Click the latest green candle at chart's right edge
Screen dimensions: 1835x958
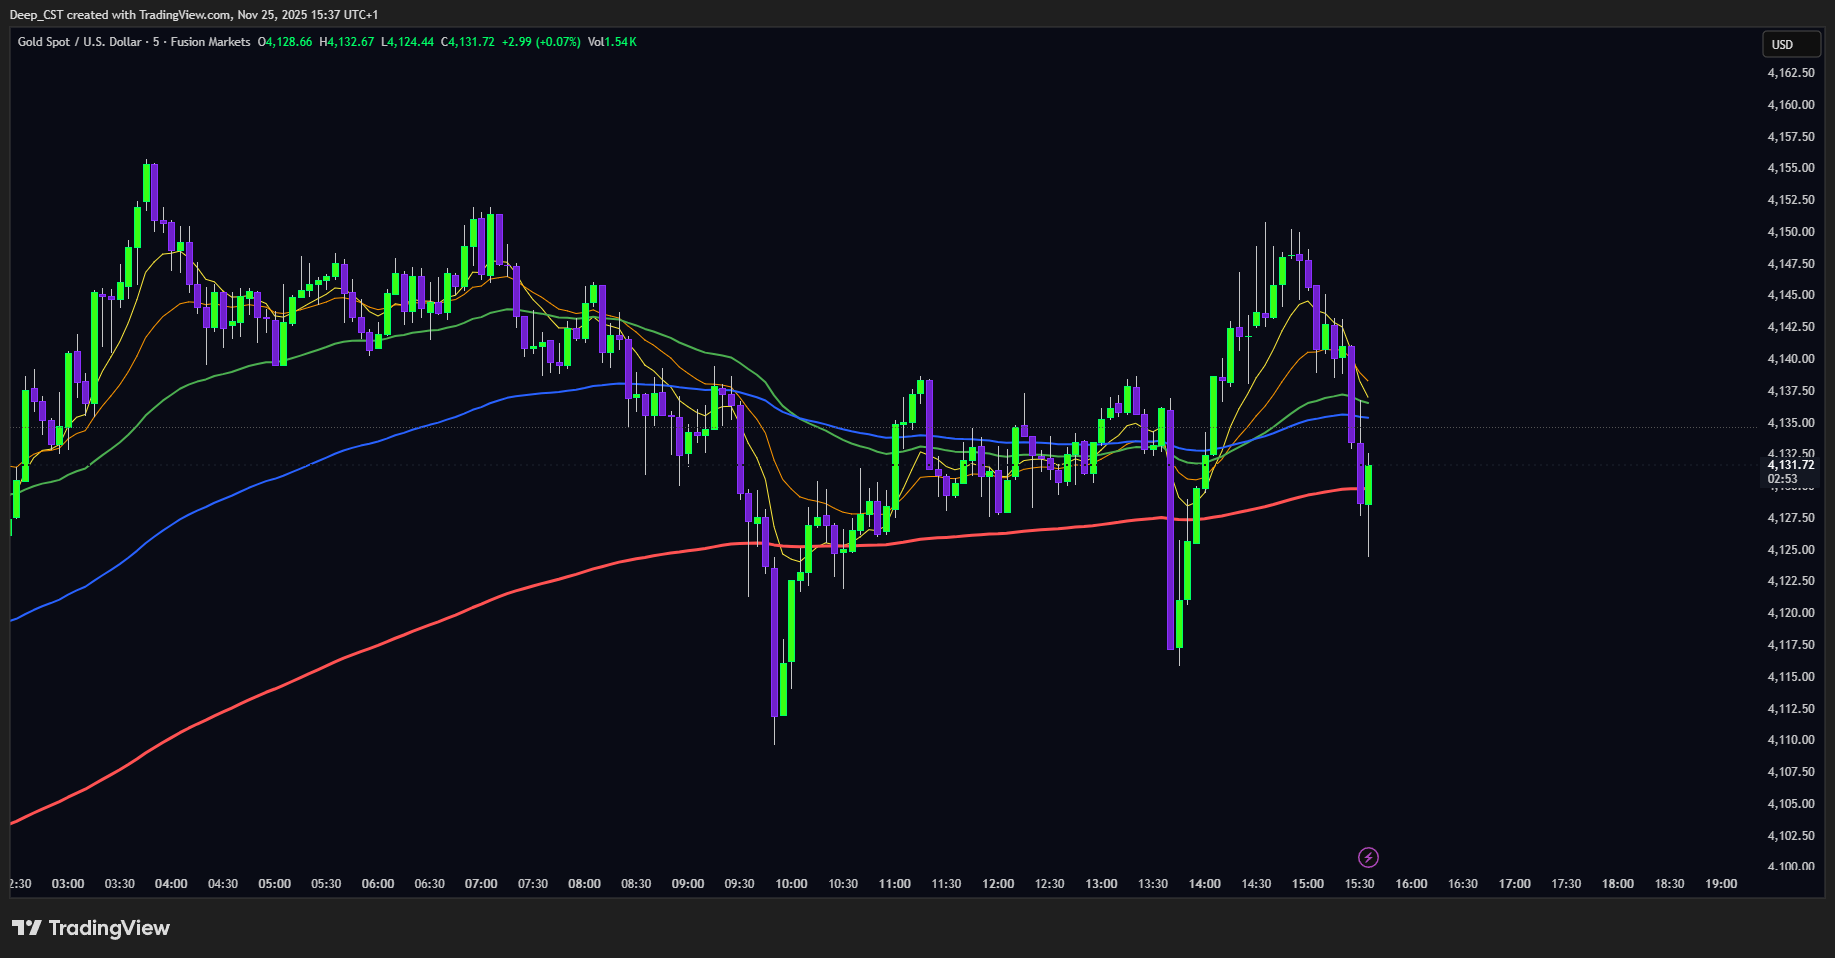point(1368,485)
